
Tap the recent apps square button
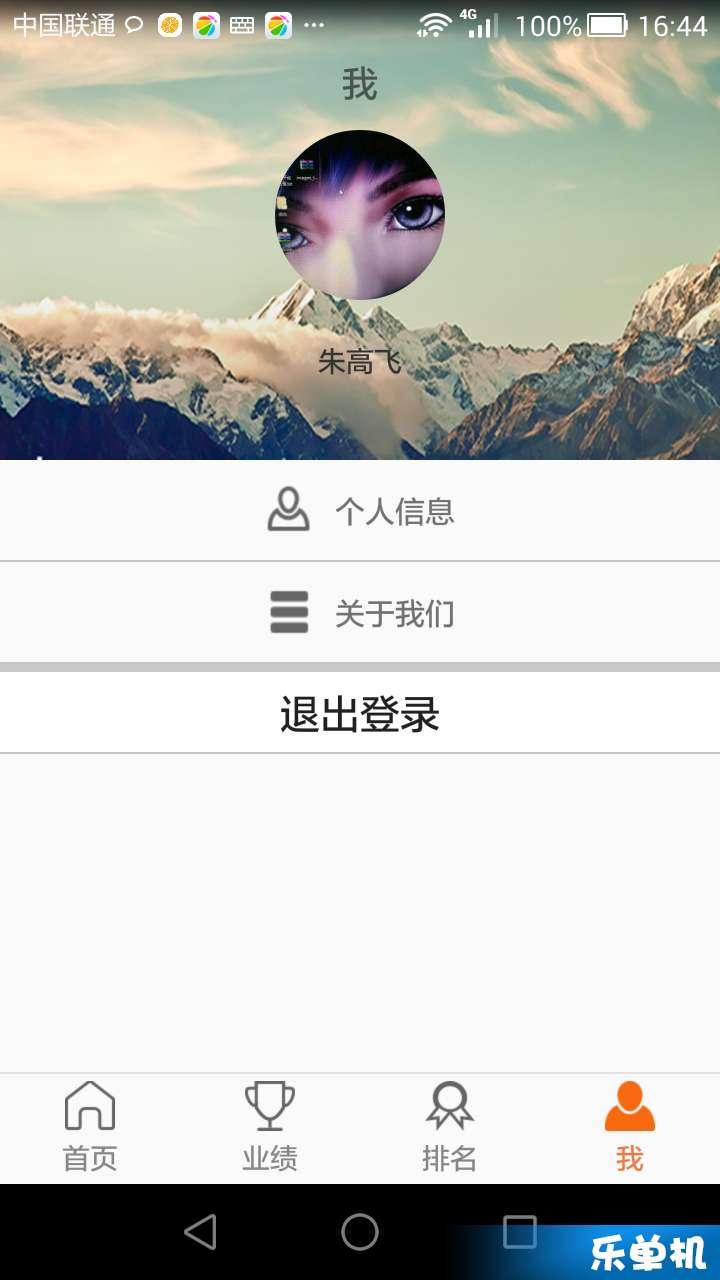(520, 1232)
